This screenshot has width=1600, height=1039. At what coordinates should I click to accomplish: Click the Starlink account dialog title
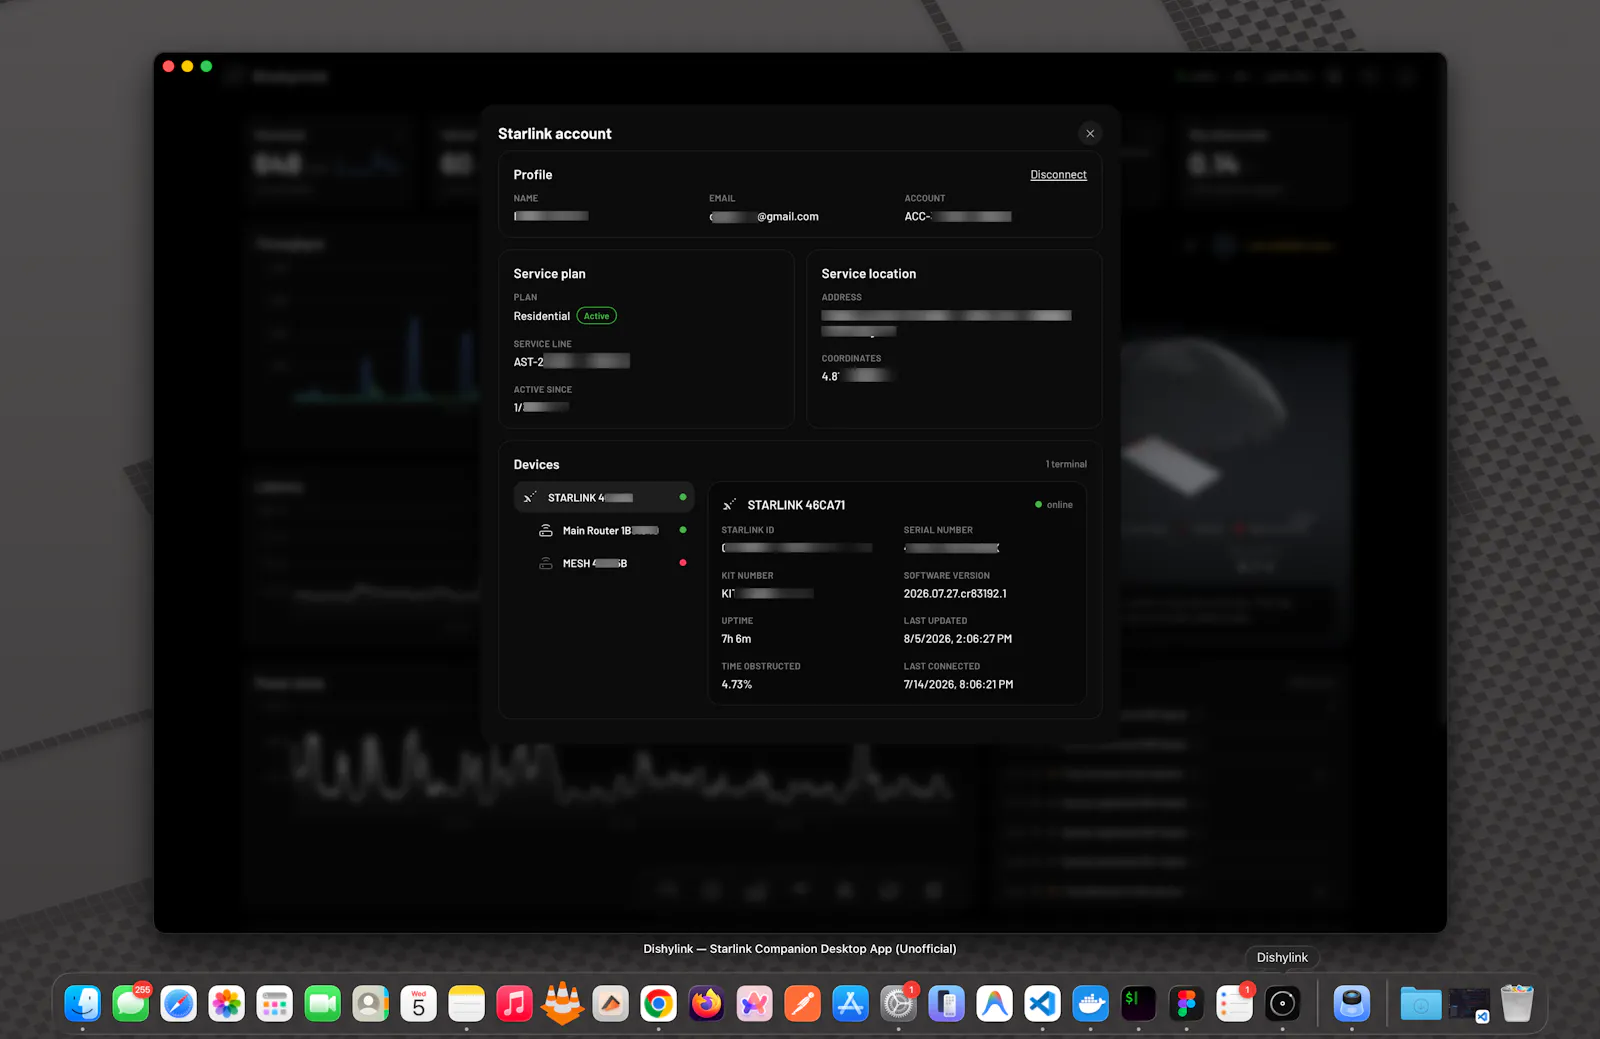tap(555, 134)
